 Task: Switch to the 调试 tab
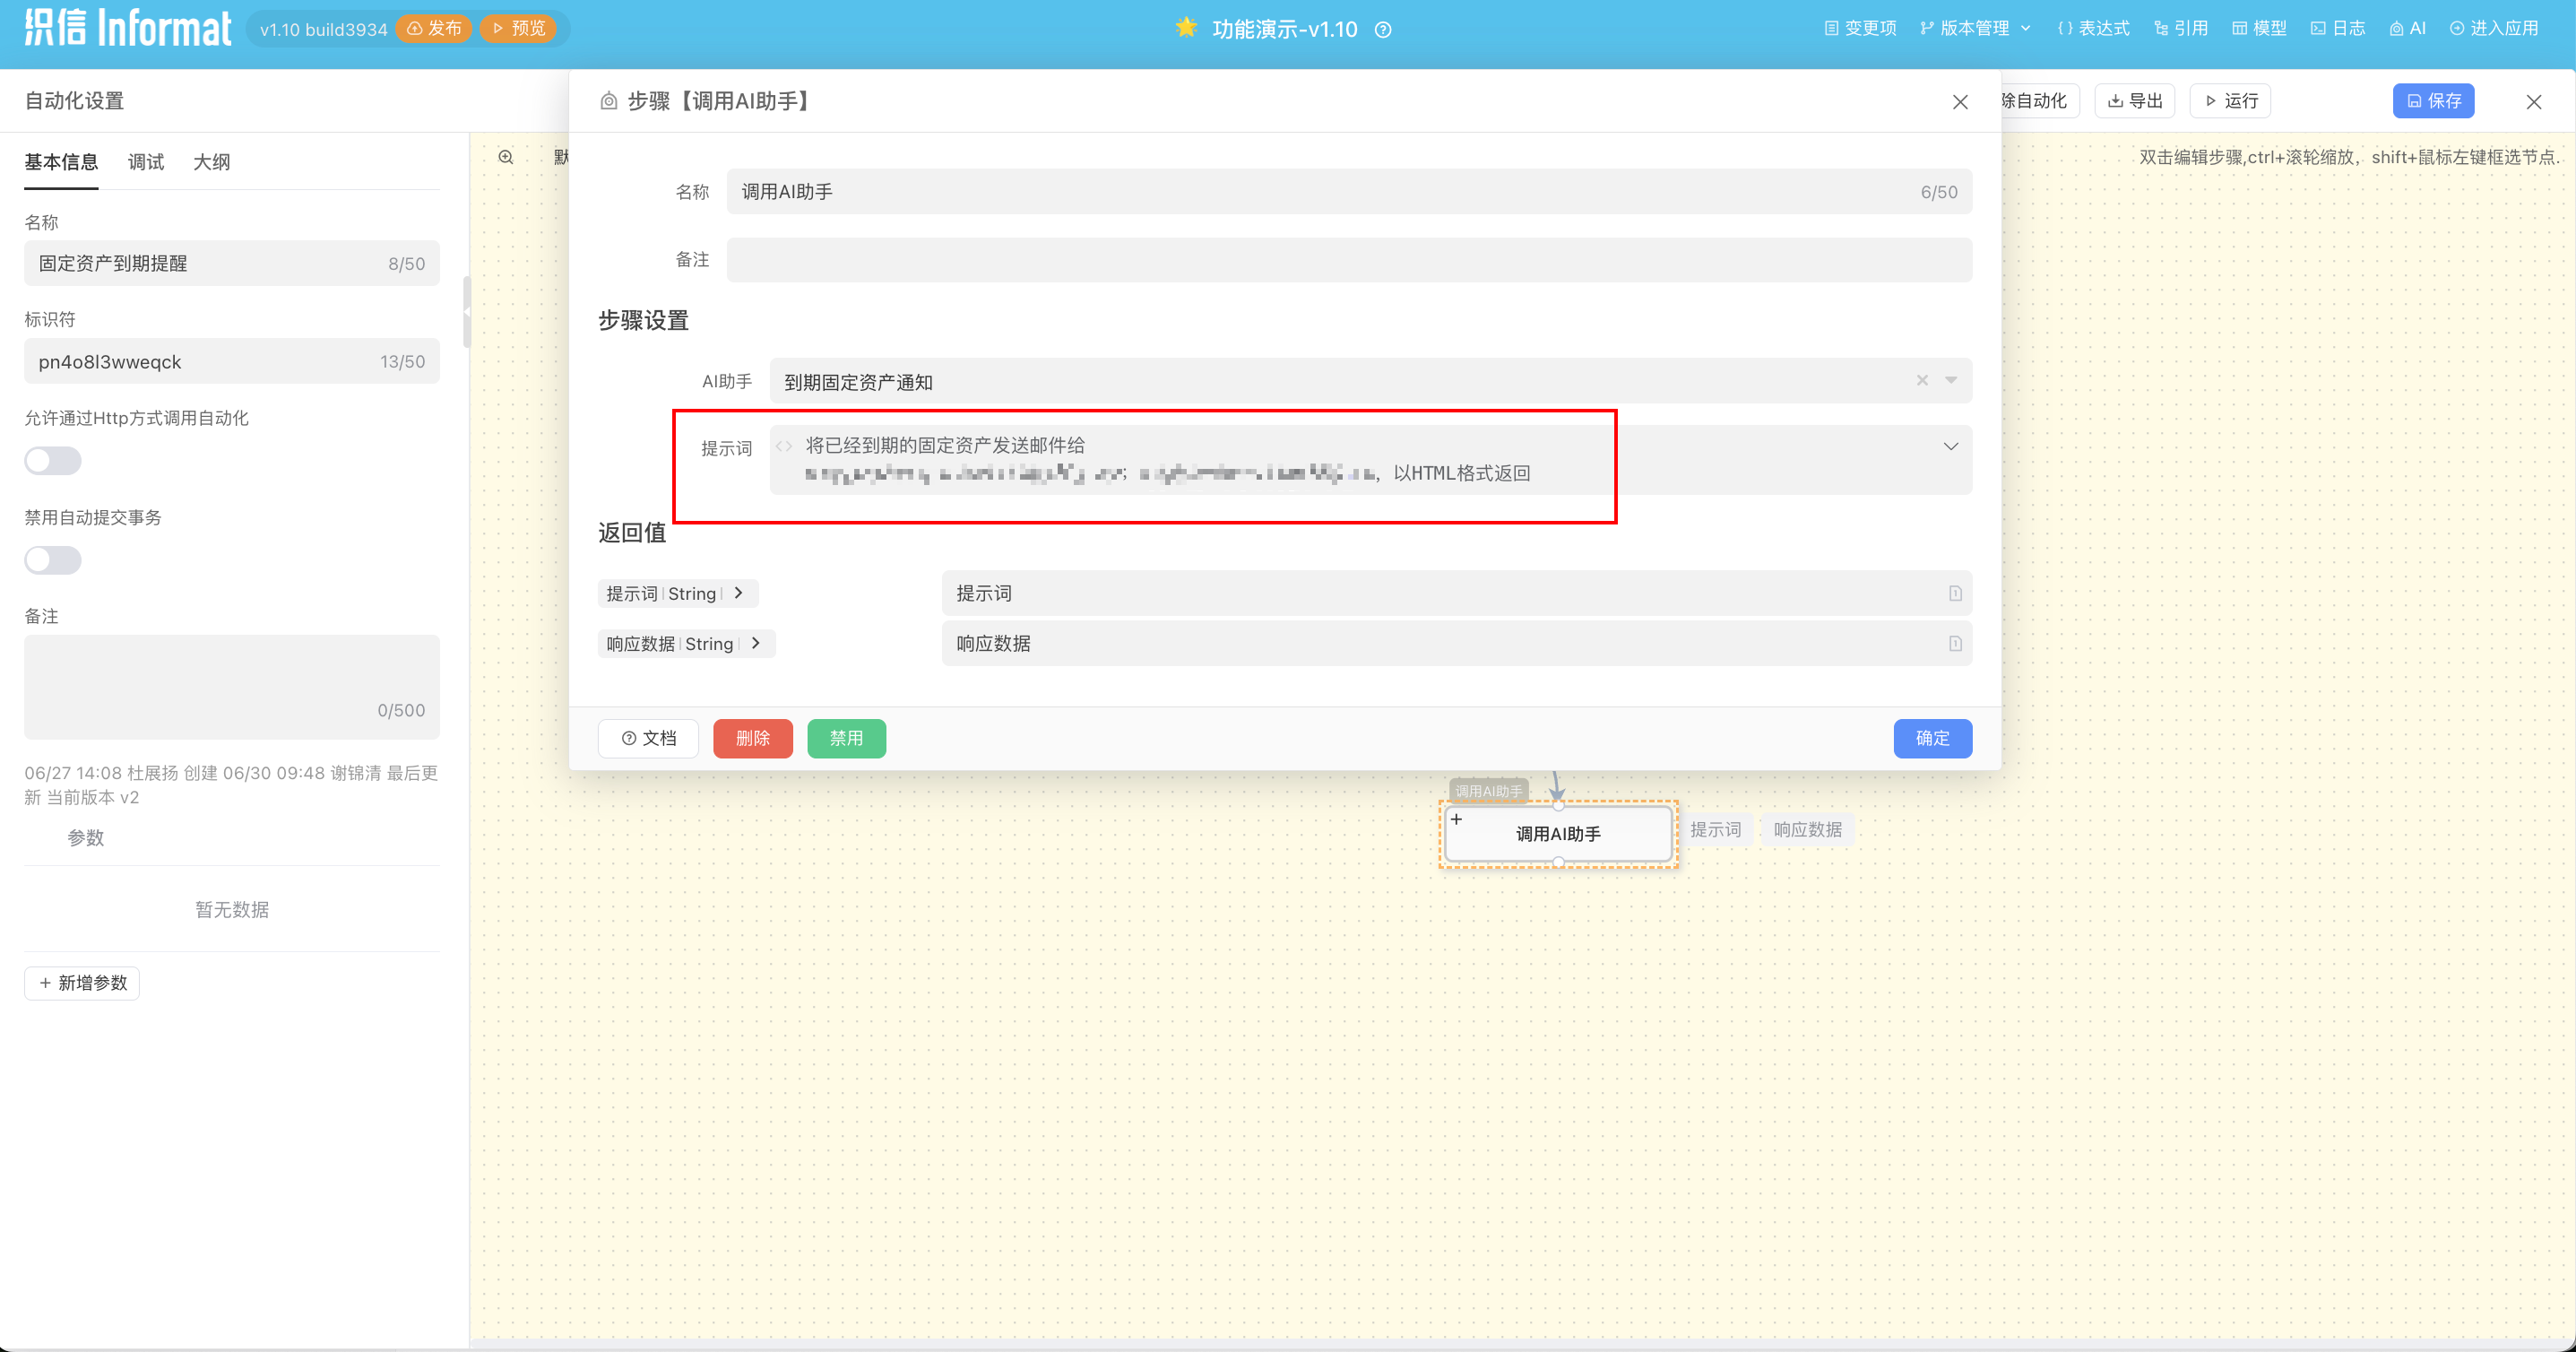pyautogui.click(x=146, y=162)
